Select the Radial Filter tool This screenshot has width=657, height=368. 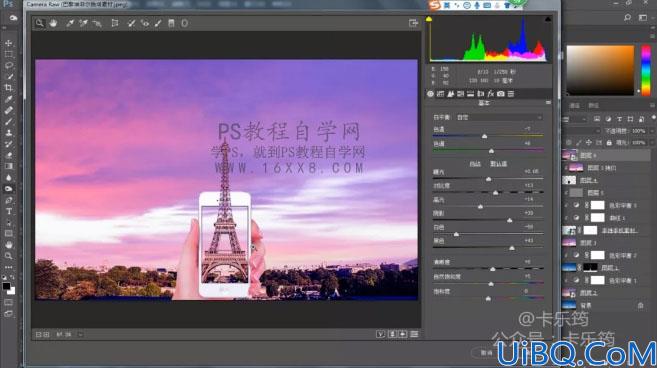pyautogui.click(x=184, y=23)
